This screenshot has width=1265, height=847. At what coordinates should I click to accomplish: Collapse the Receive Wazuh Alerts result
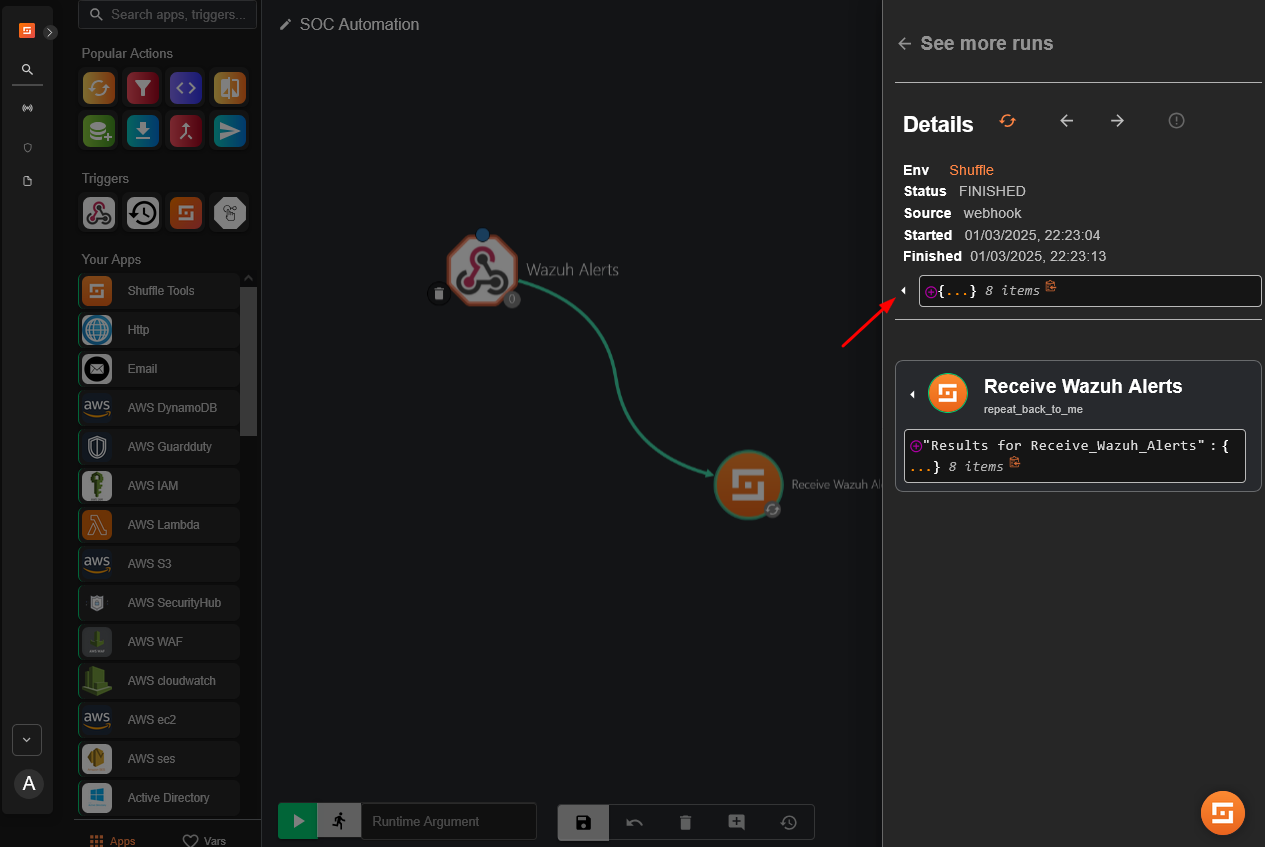point(912,395)
